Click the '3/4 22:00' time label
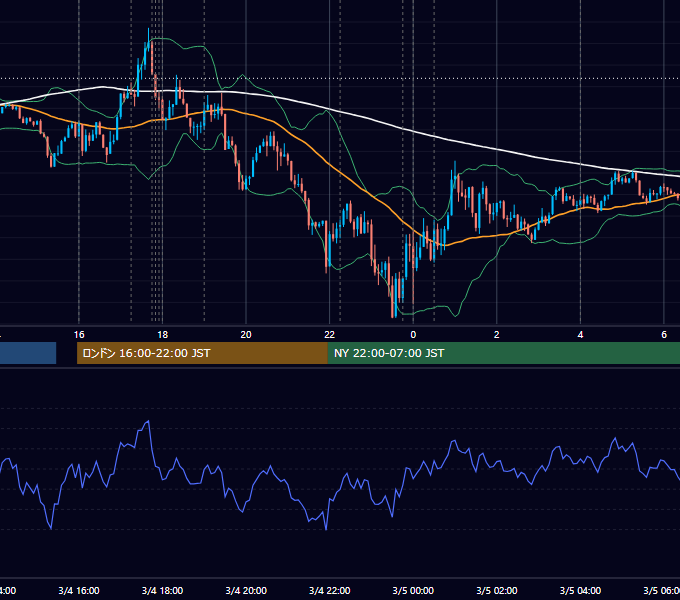The image size is (680, 600). pyautogui.click(x=330, y=591)
